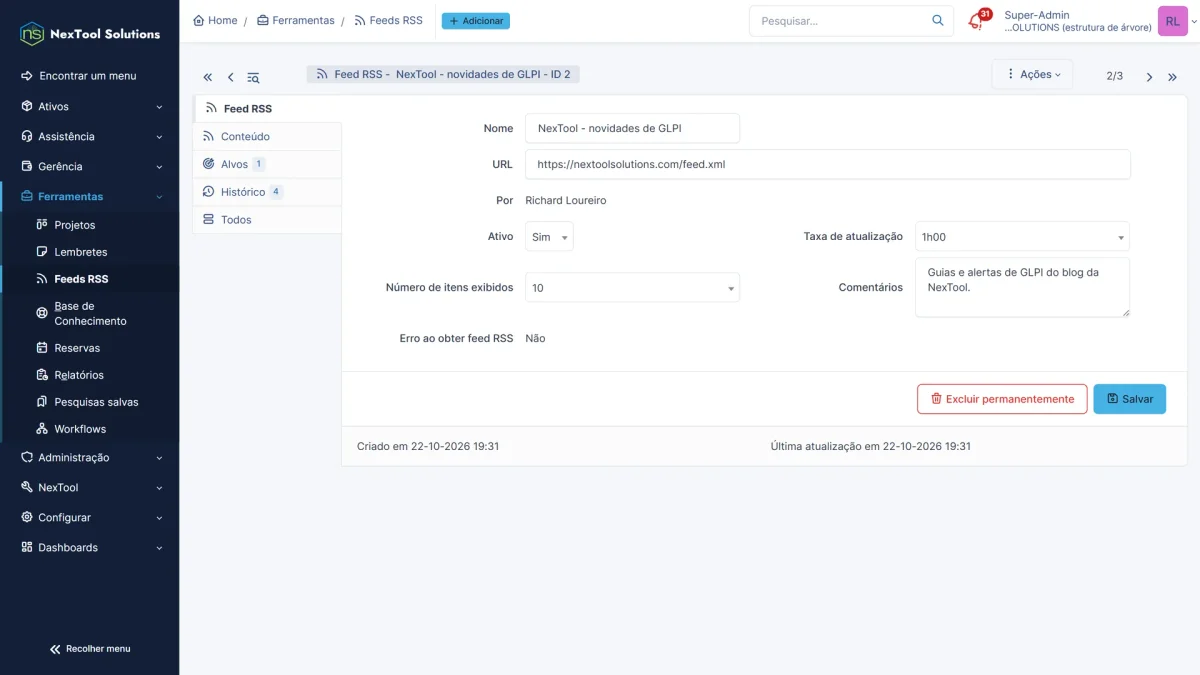Click Recolher menu at sidebar bottom
The width and height of the screenshot is (1200, 675).
click(x=90, y=649)
